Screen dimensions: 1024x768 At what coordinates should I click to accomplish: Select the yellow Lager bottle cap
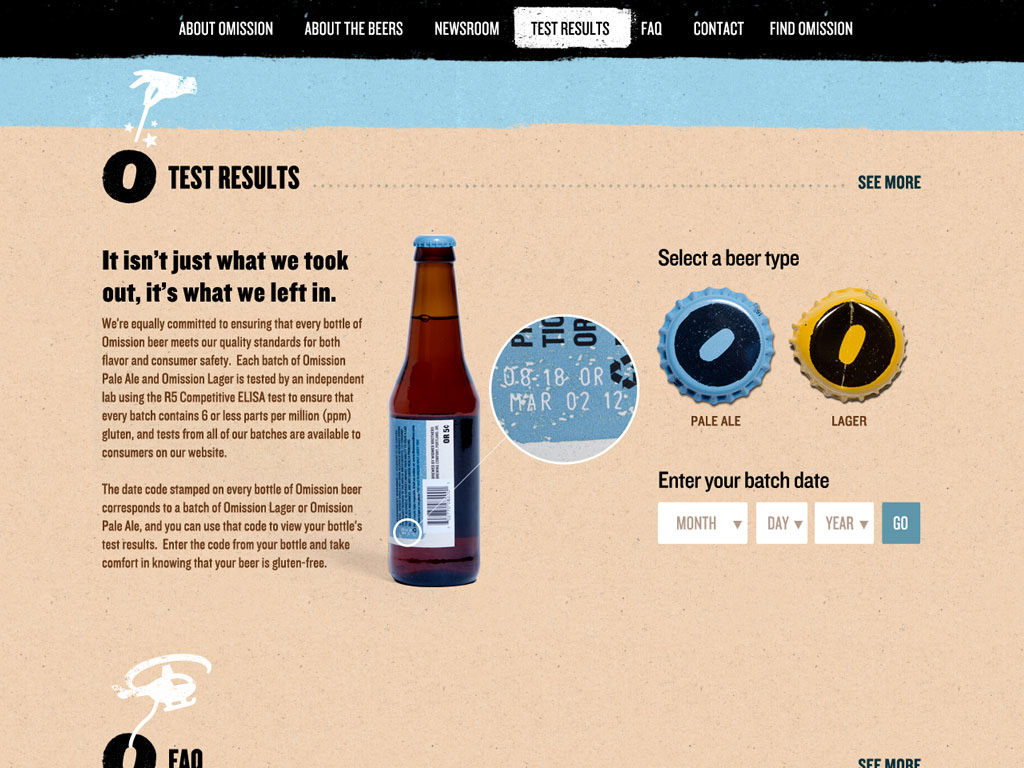click(849, 345)
